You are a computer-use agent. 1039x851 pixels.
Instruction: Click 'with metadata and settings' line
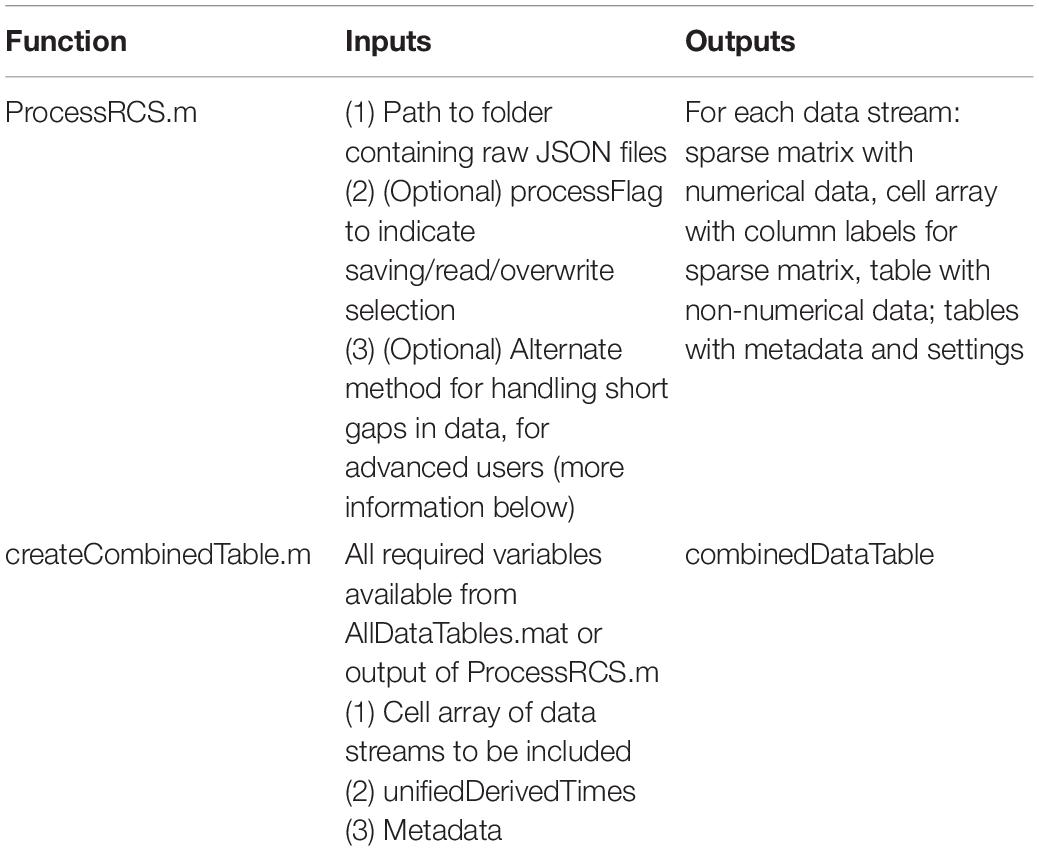click(x=854, y=350)
